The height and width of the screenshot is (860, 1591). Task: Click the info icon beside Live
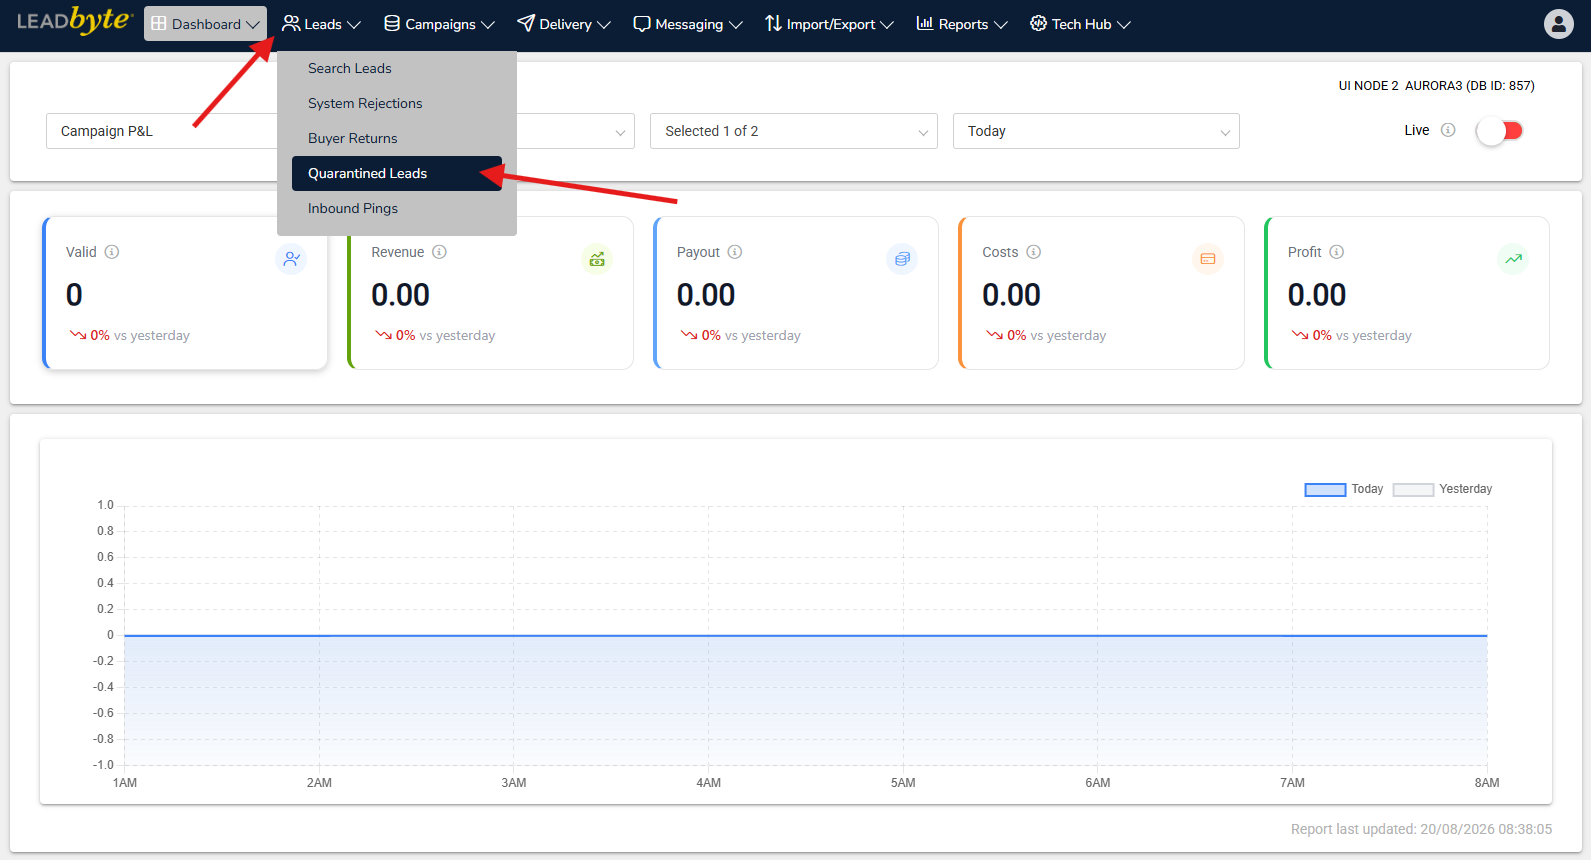click(1448, 130)
